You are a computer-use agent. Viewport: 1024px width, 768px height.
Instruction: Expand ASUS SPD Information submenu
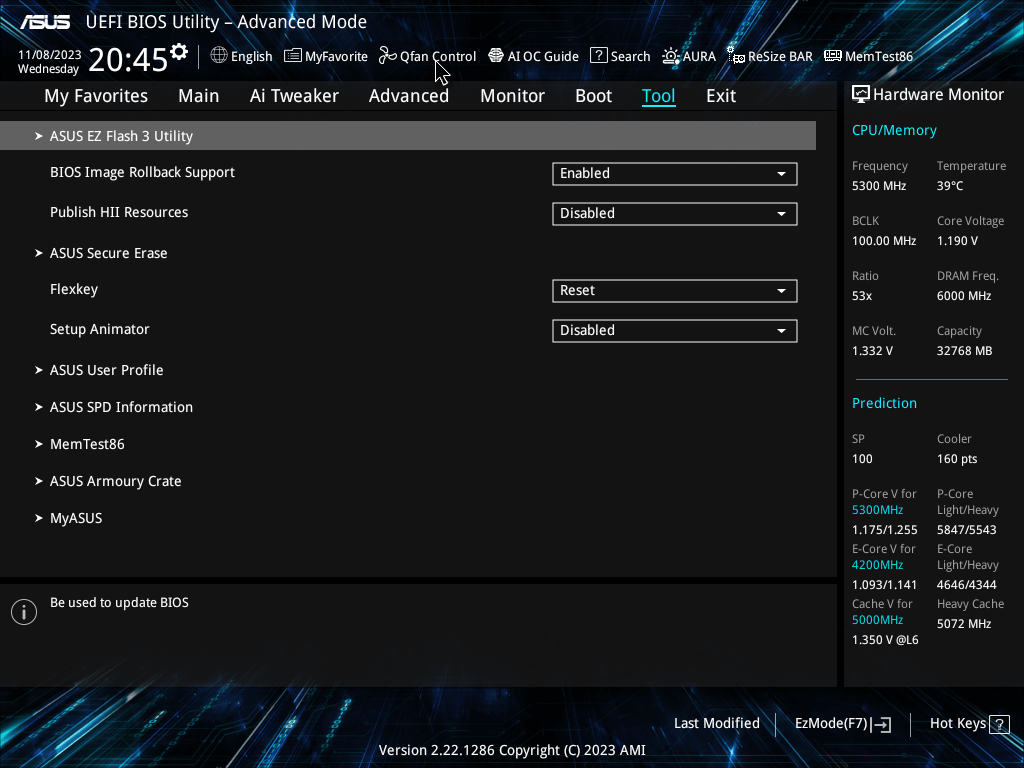point(121,408)
